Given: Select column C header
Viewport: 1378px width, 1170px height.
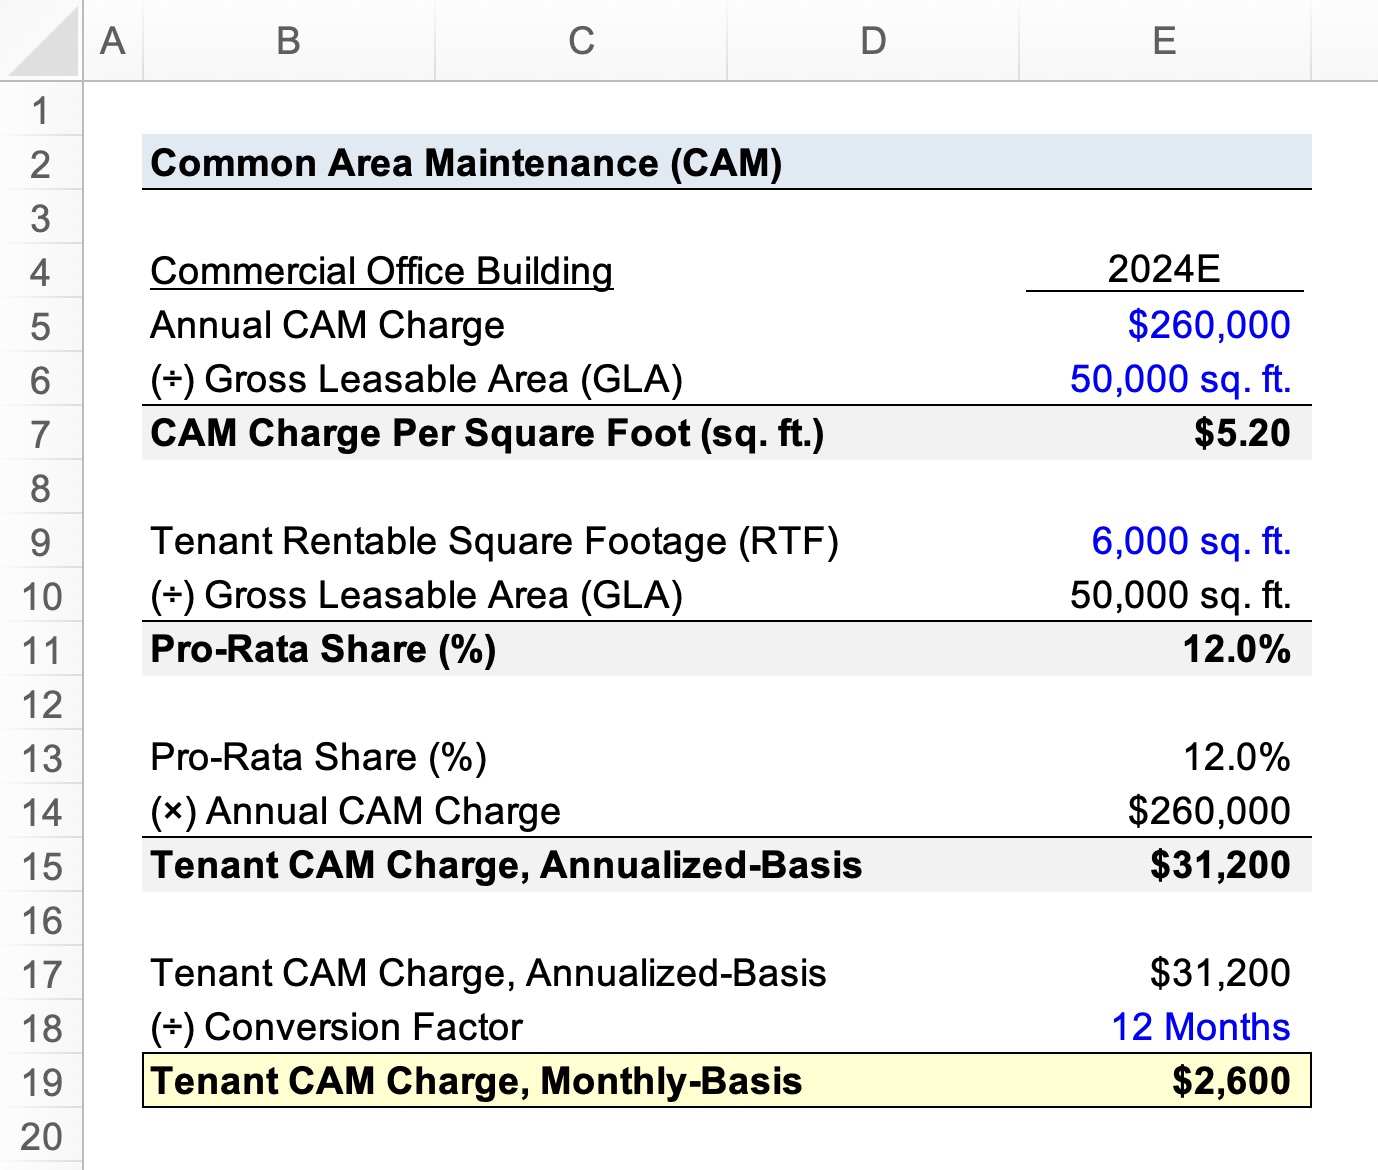Looking at the screenshot, I should 581,40.
